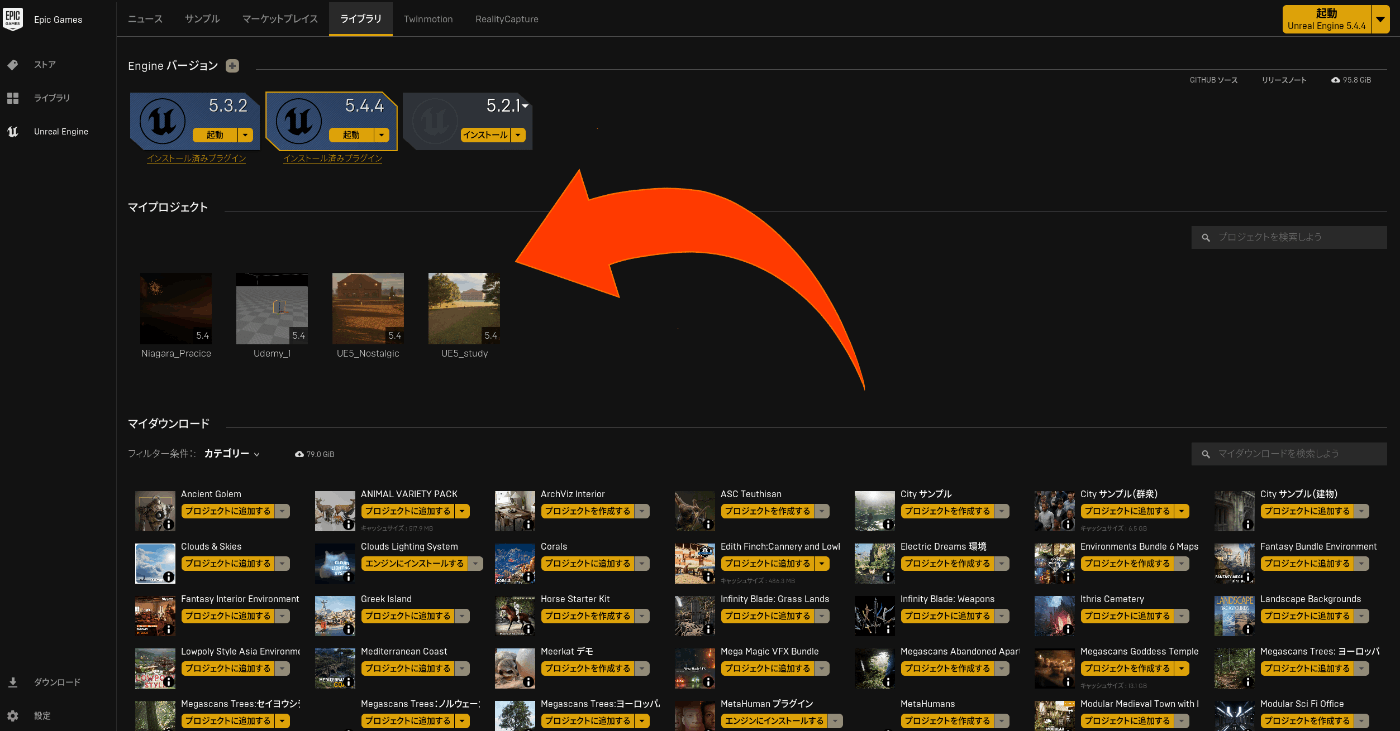
Task: Show info icon on Clouds Lighting System thumbnail
Action: tap(349, 577)
